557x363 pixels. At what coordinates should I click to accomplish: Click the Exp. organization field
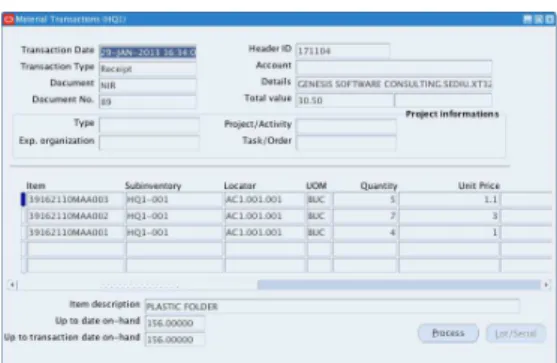pos(149,143)
